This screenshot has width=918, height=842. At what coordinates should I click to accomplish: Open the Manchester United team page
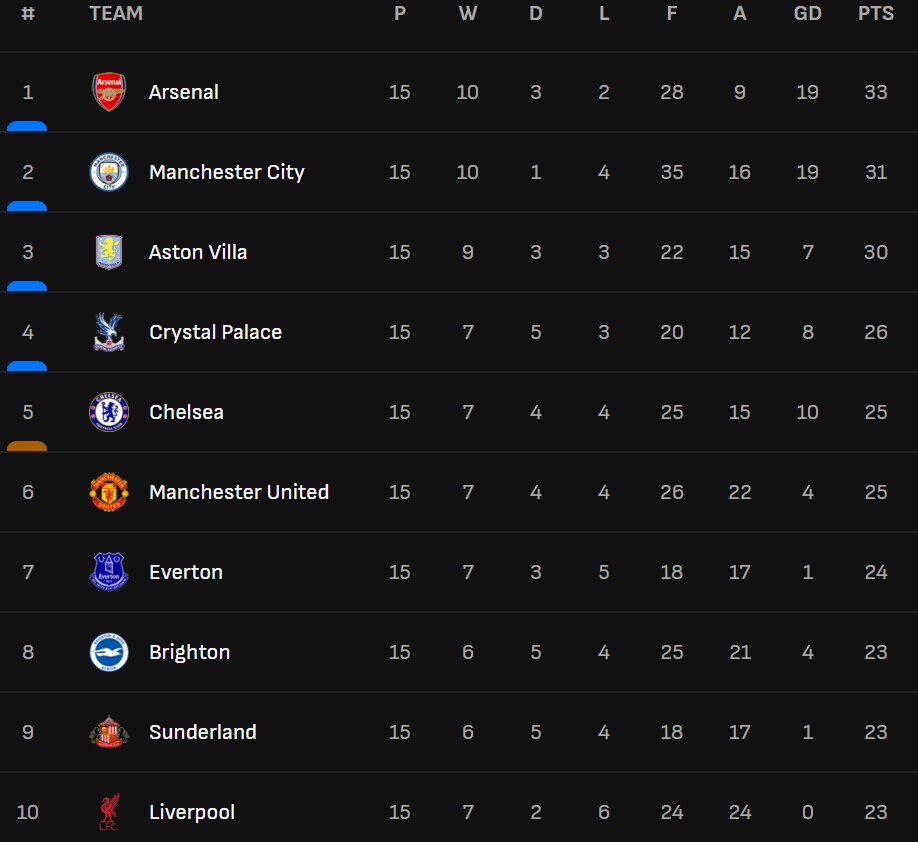238,492
